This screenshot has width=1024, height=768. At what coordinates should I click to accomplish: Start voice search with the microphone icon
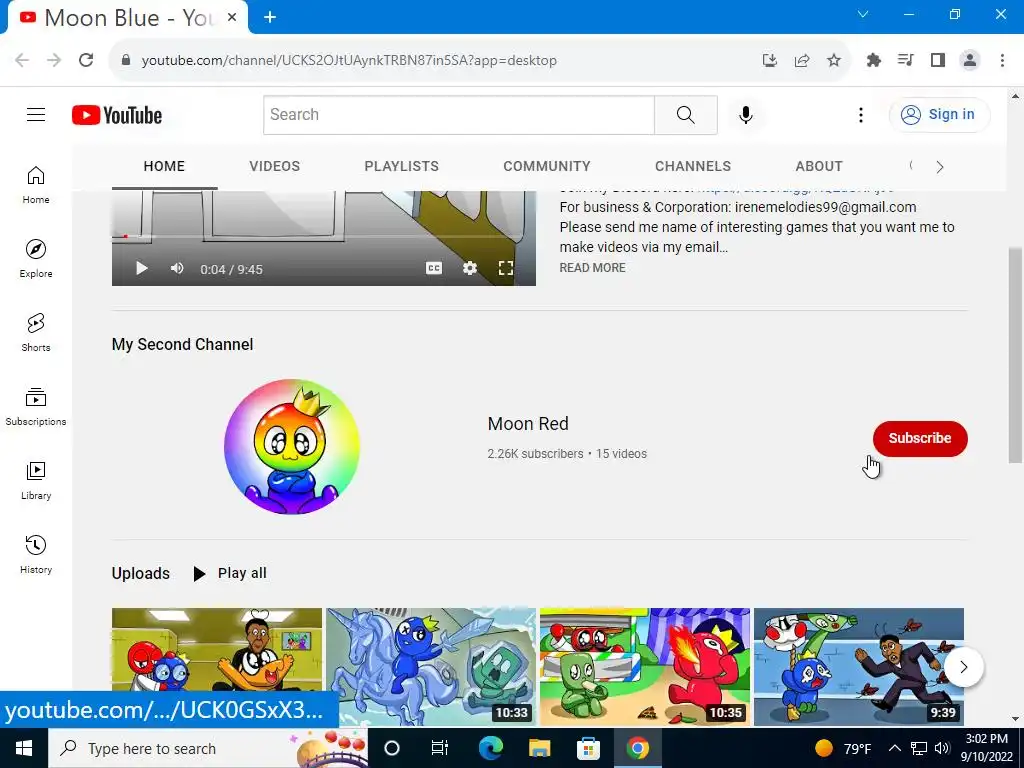746,115
